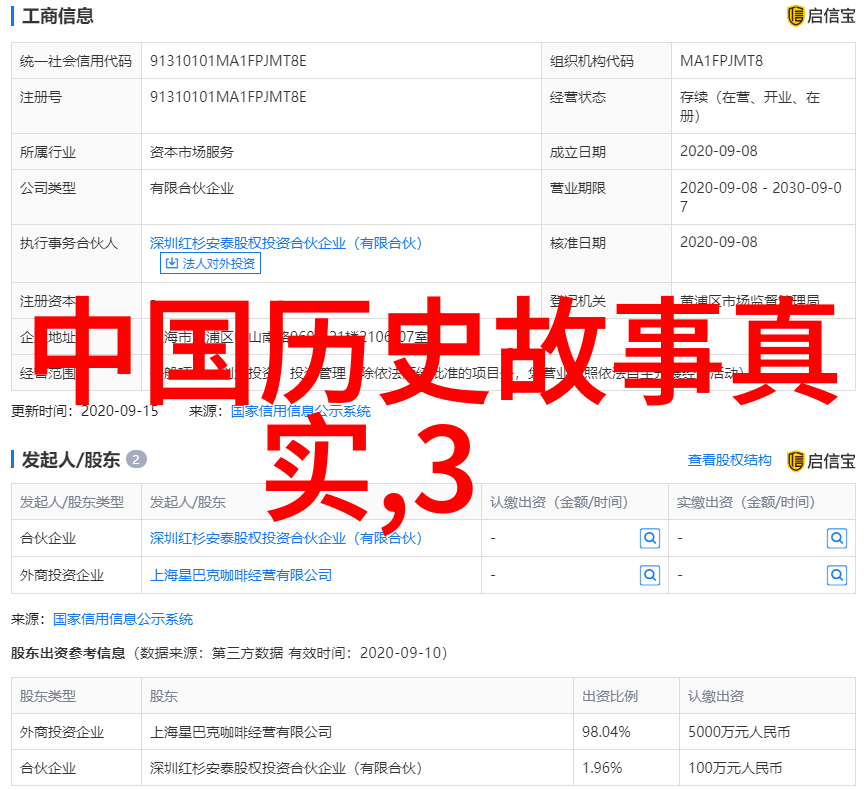Click 查看股权结构 link

pyautogui.click(x=729, y=460)
